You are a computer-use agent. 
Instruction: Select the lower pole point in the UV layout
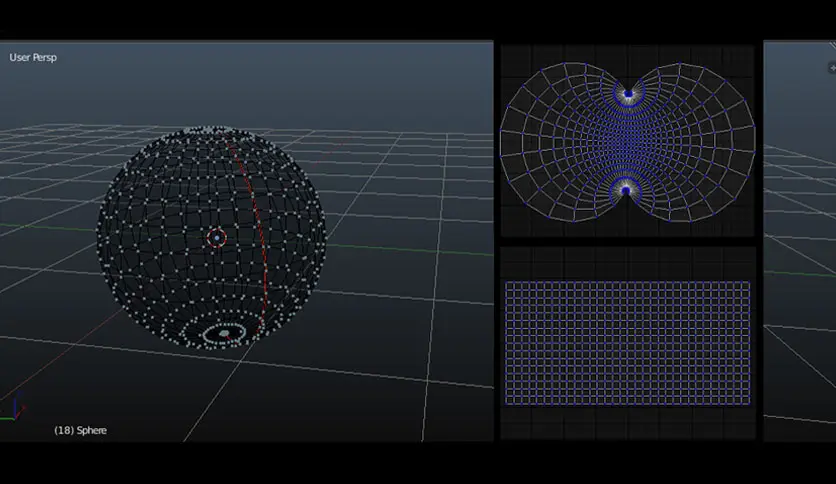click(x=626, y=190)
